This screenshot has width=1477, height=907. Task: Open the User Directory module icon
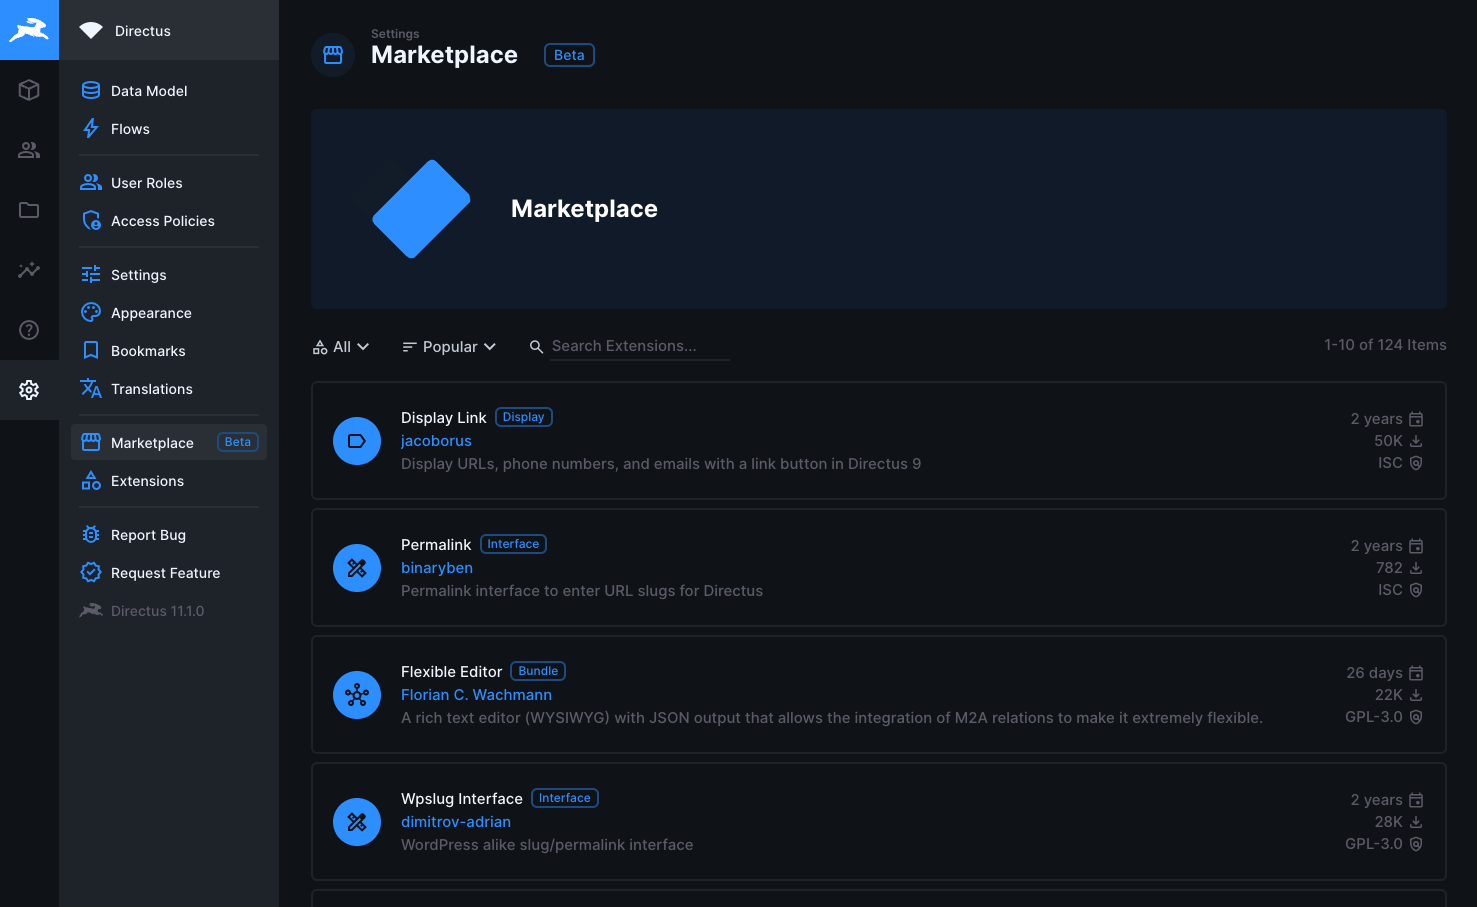click(x=29, y=150)
